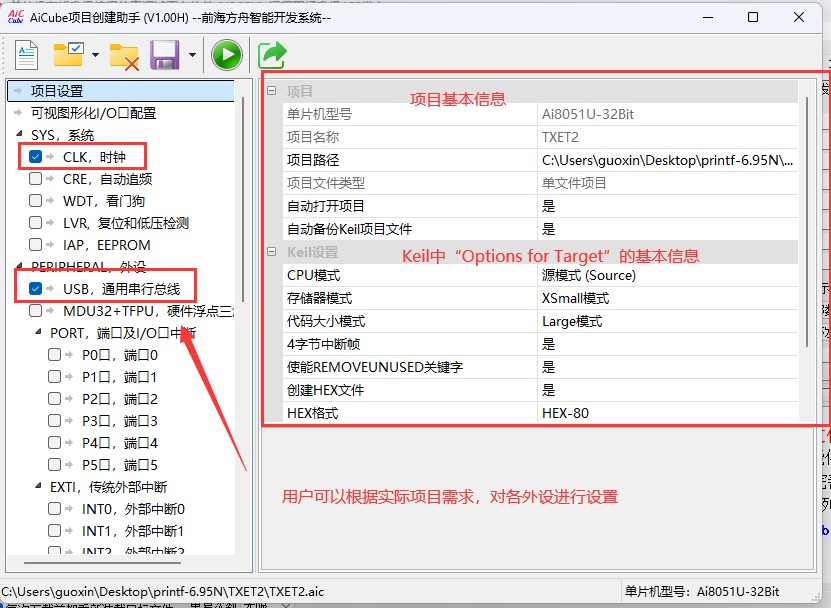The height and width of the screenshot is (608, 831).
Task: Enable the P5口，端口5 checkbox
Action: [x=55, y=465]
